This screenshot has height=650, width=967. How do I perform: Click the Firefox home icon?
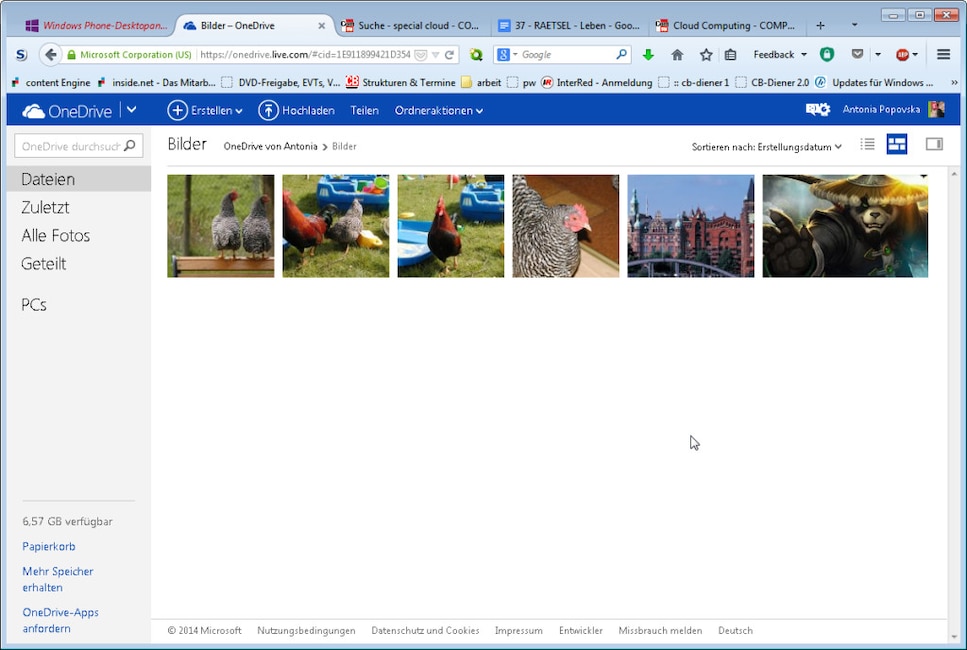679,54
